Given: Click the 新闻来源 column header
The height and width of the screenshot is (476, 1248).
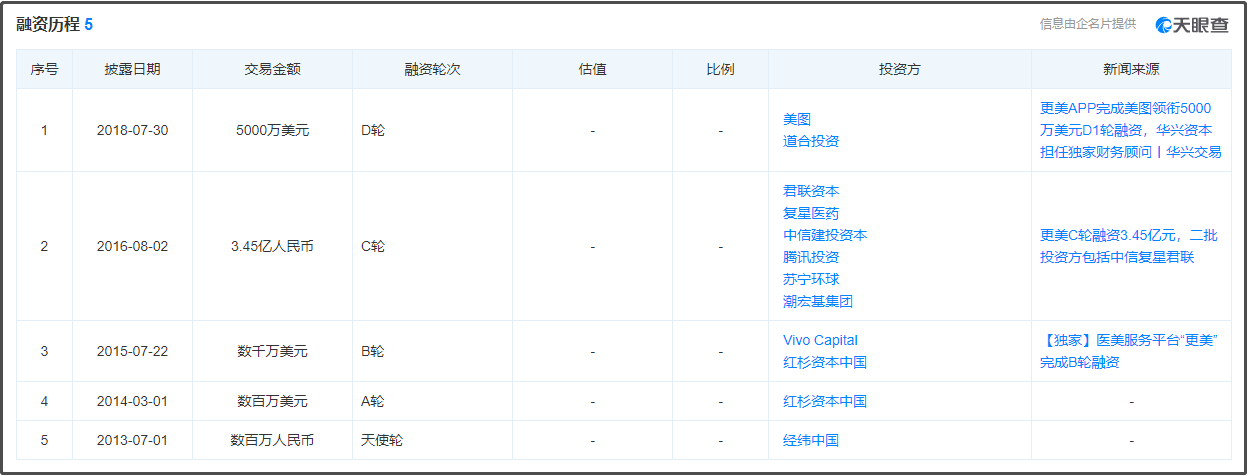Looking at the screenshot, I should 1131,70.
